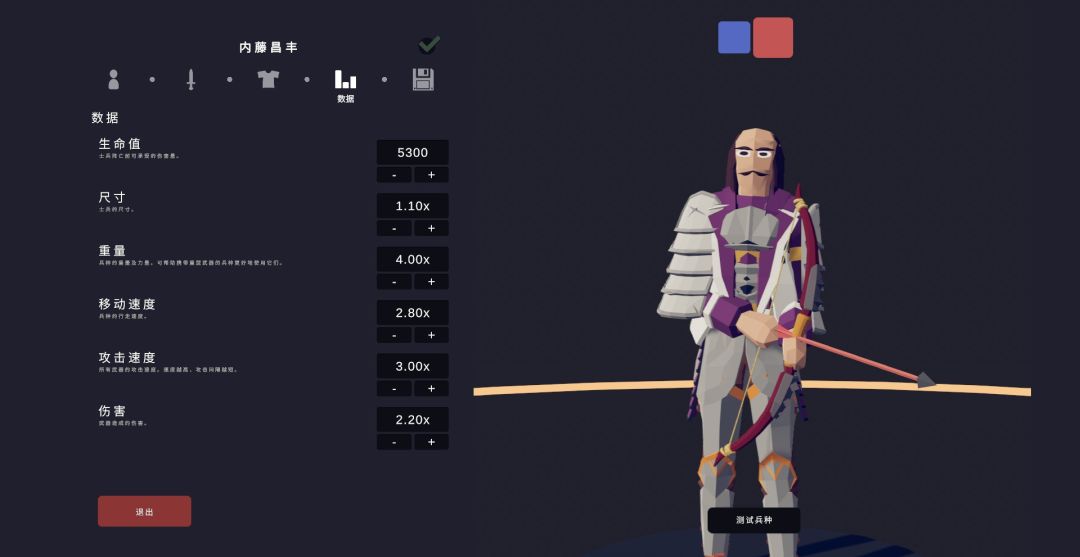Increase 尺寸 with the plus button

[x=431, y=228]
